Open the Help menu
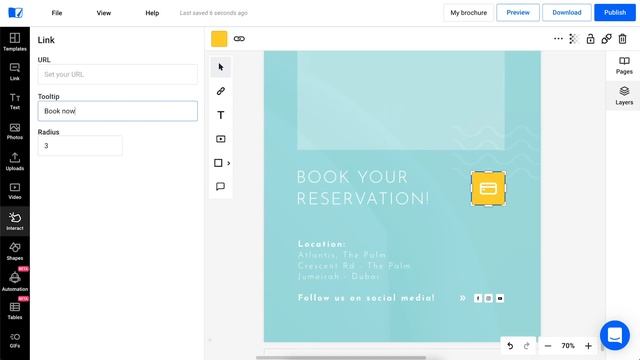 (x=152, y=13)
